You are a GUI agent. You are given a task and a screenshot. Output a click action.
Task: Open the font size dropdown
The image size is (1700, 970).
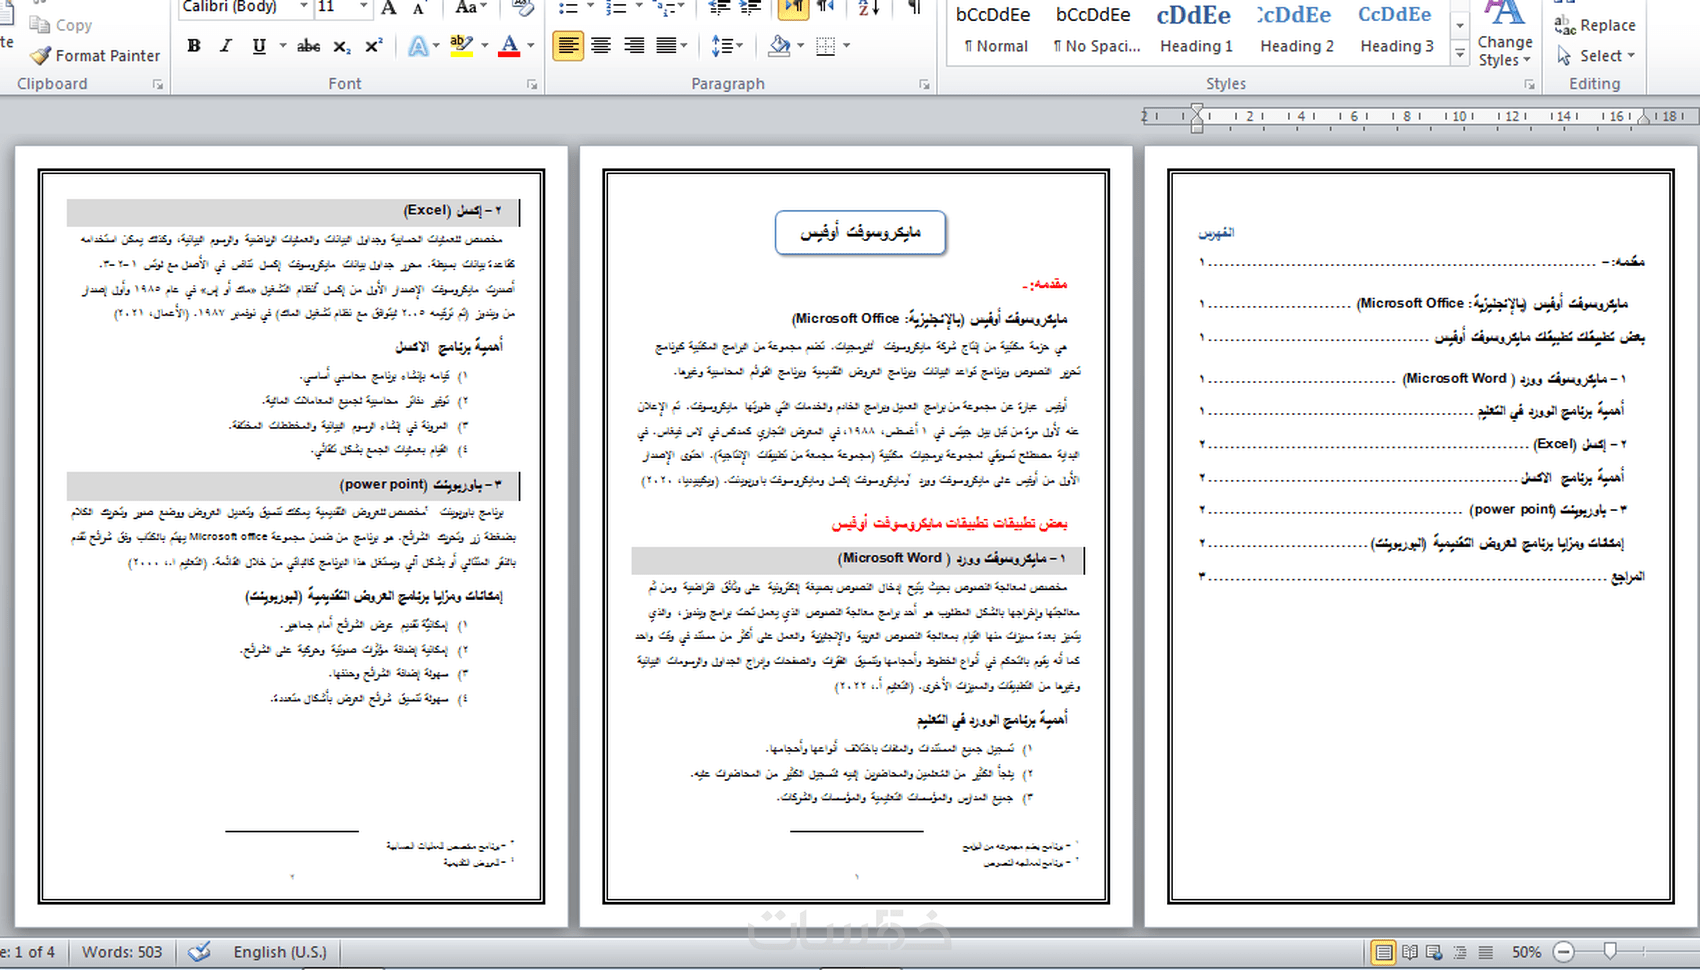pyautogui.click(x=364, y=7)
